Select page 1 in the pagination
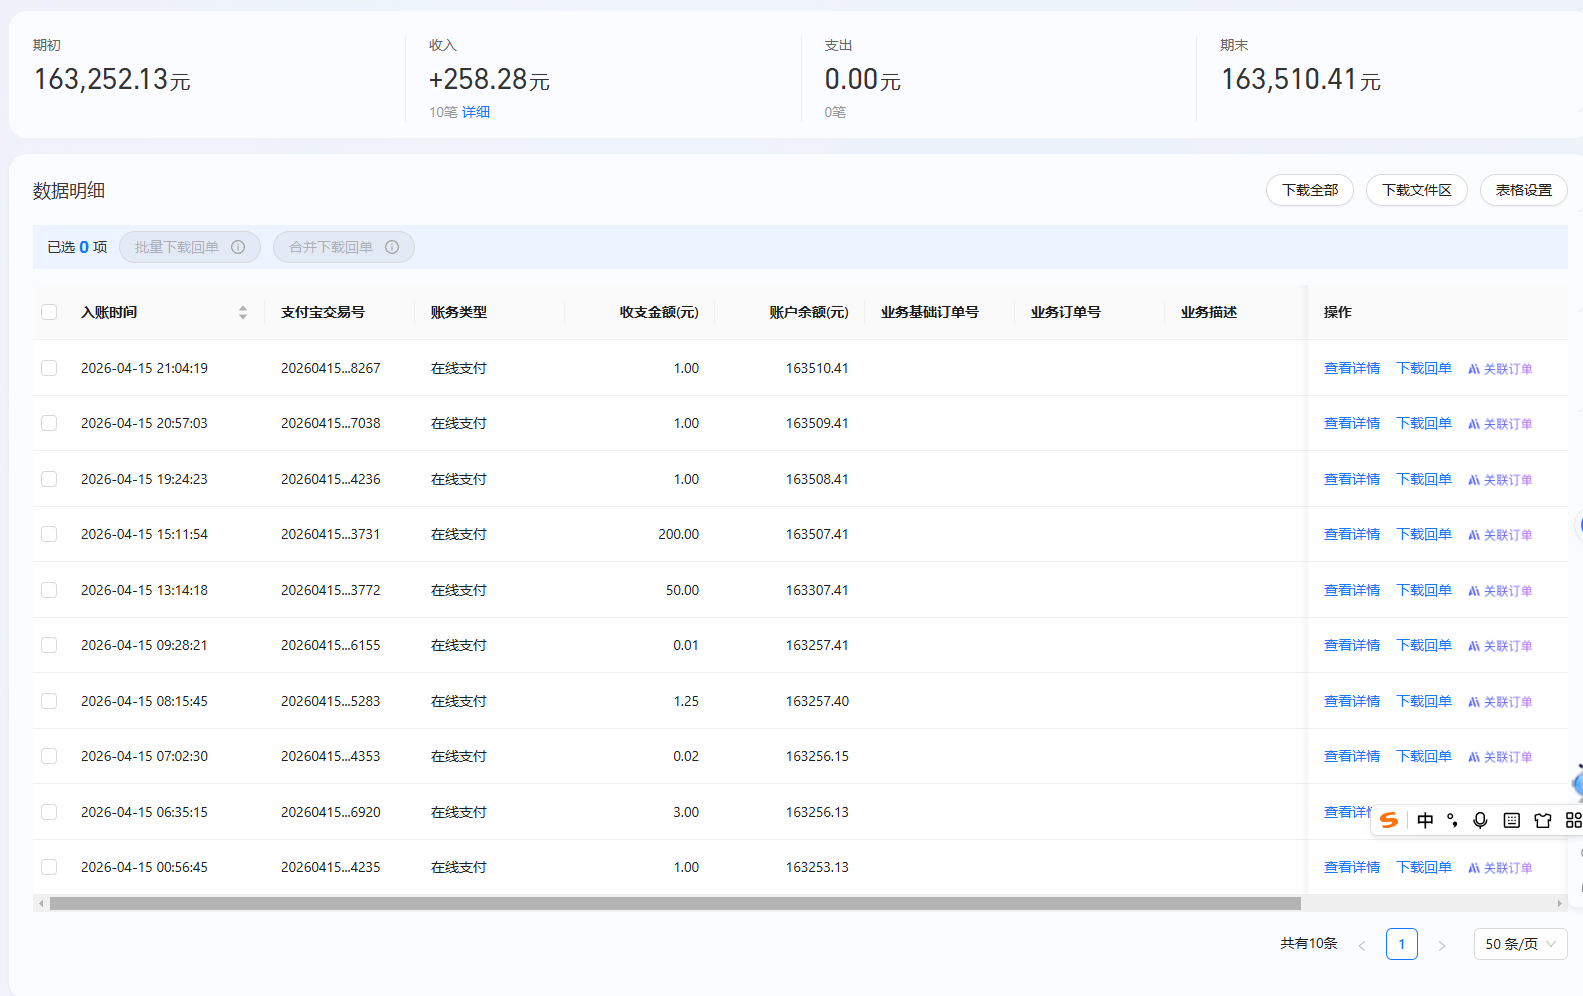 pyautogui.click(x=1401, y=944)
